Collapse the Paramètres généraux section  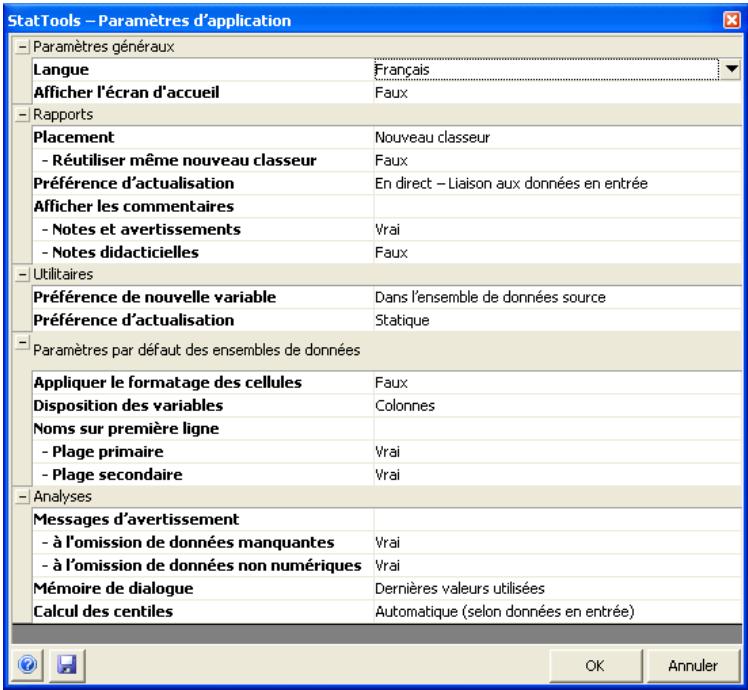click(22, 47)
